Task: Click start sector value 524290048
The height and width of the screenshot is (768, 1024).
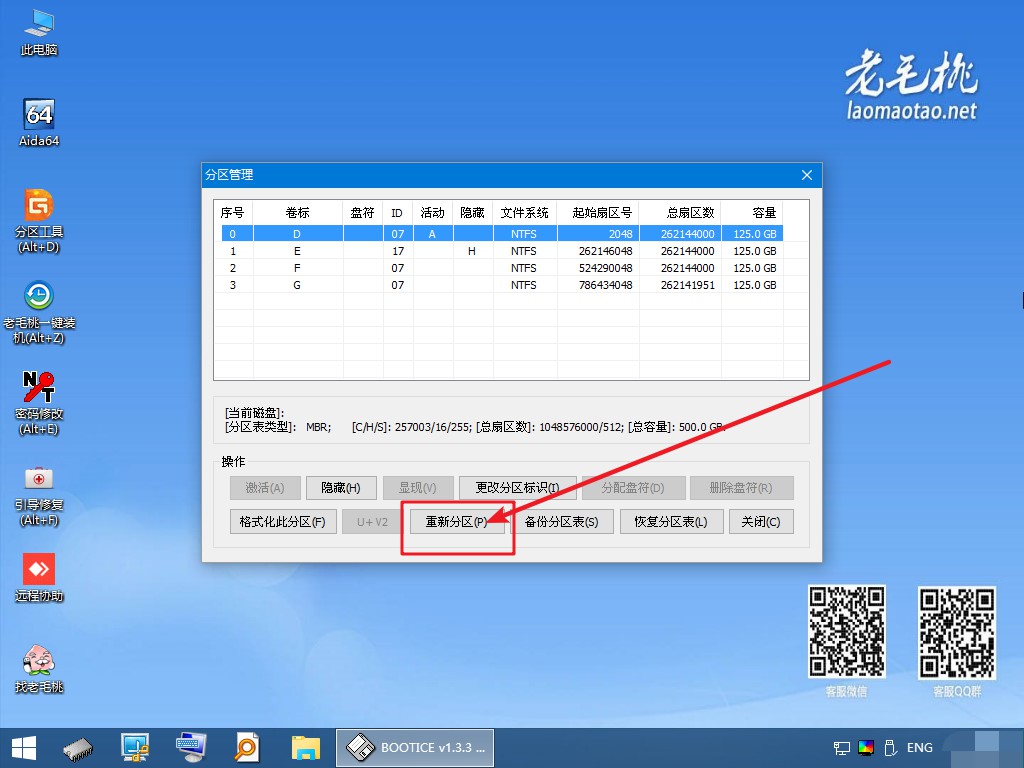Action: coord(605,268)
